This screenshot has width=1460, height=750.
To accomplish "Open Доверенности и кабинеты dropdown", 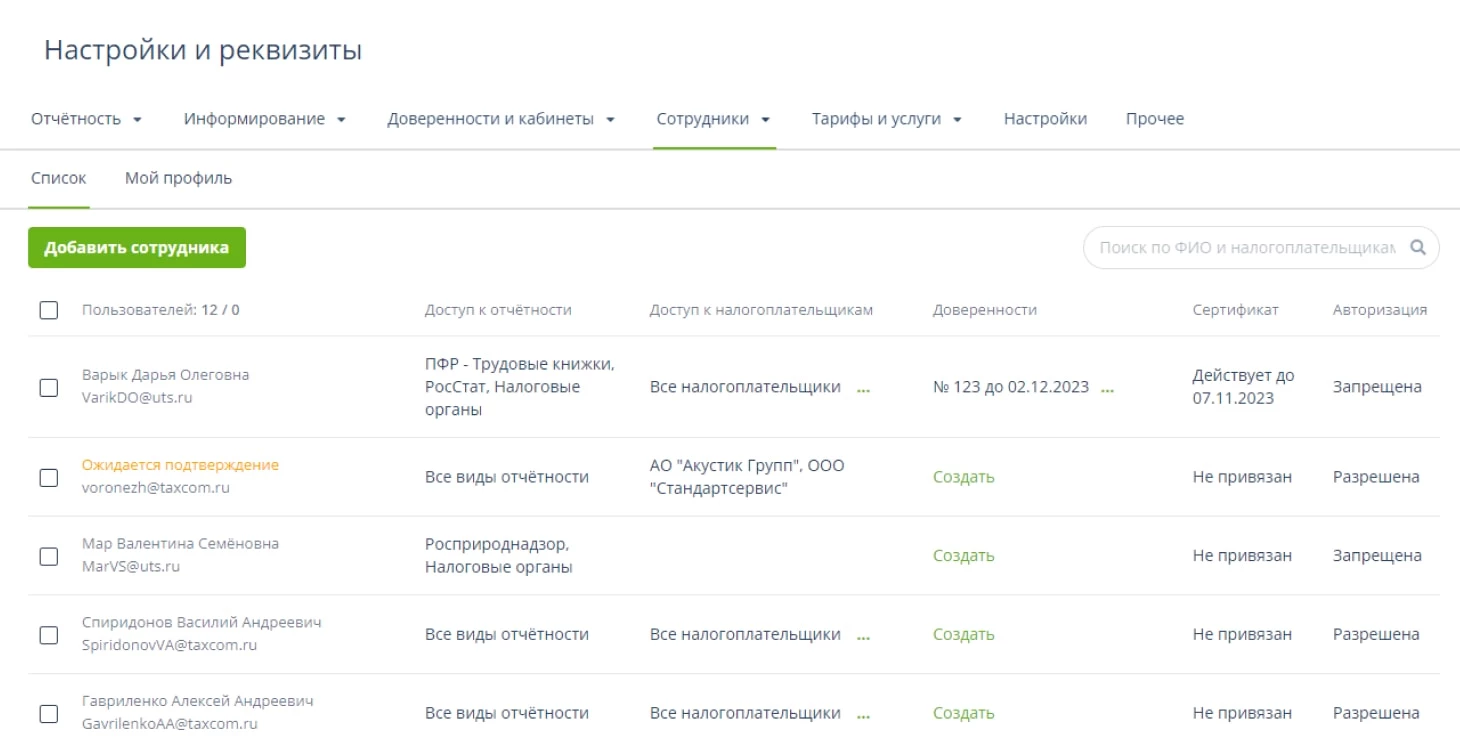I will coord(500,119).
